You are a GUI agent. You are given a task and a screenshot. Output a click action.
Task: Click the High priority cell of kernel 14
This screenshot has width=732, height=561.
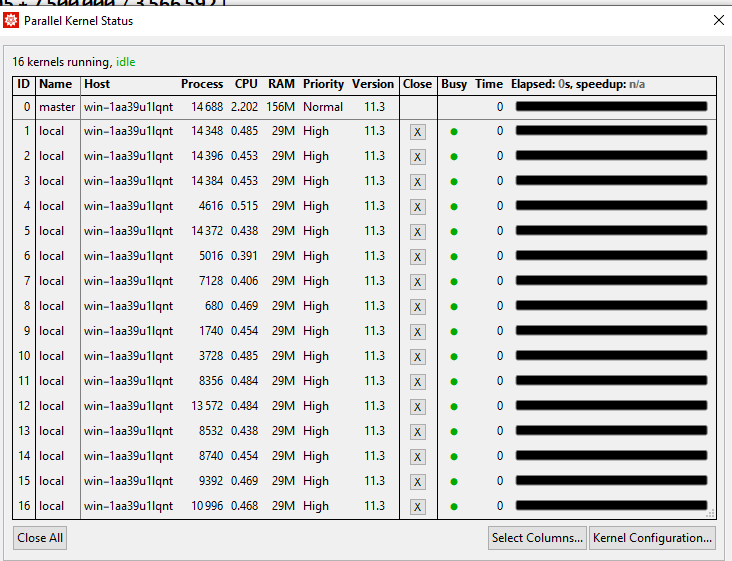point(316,456)
